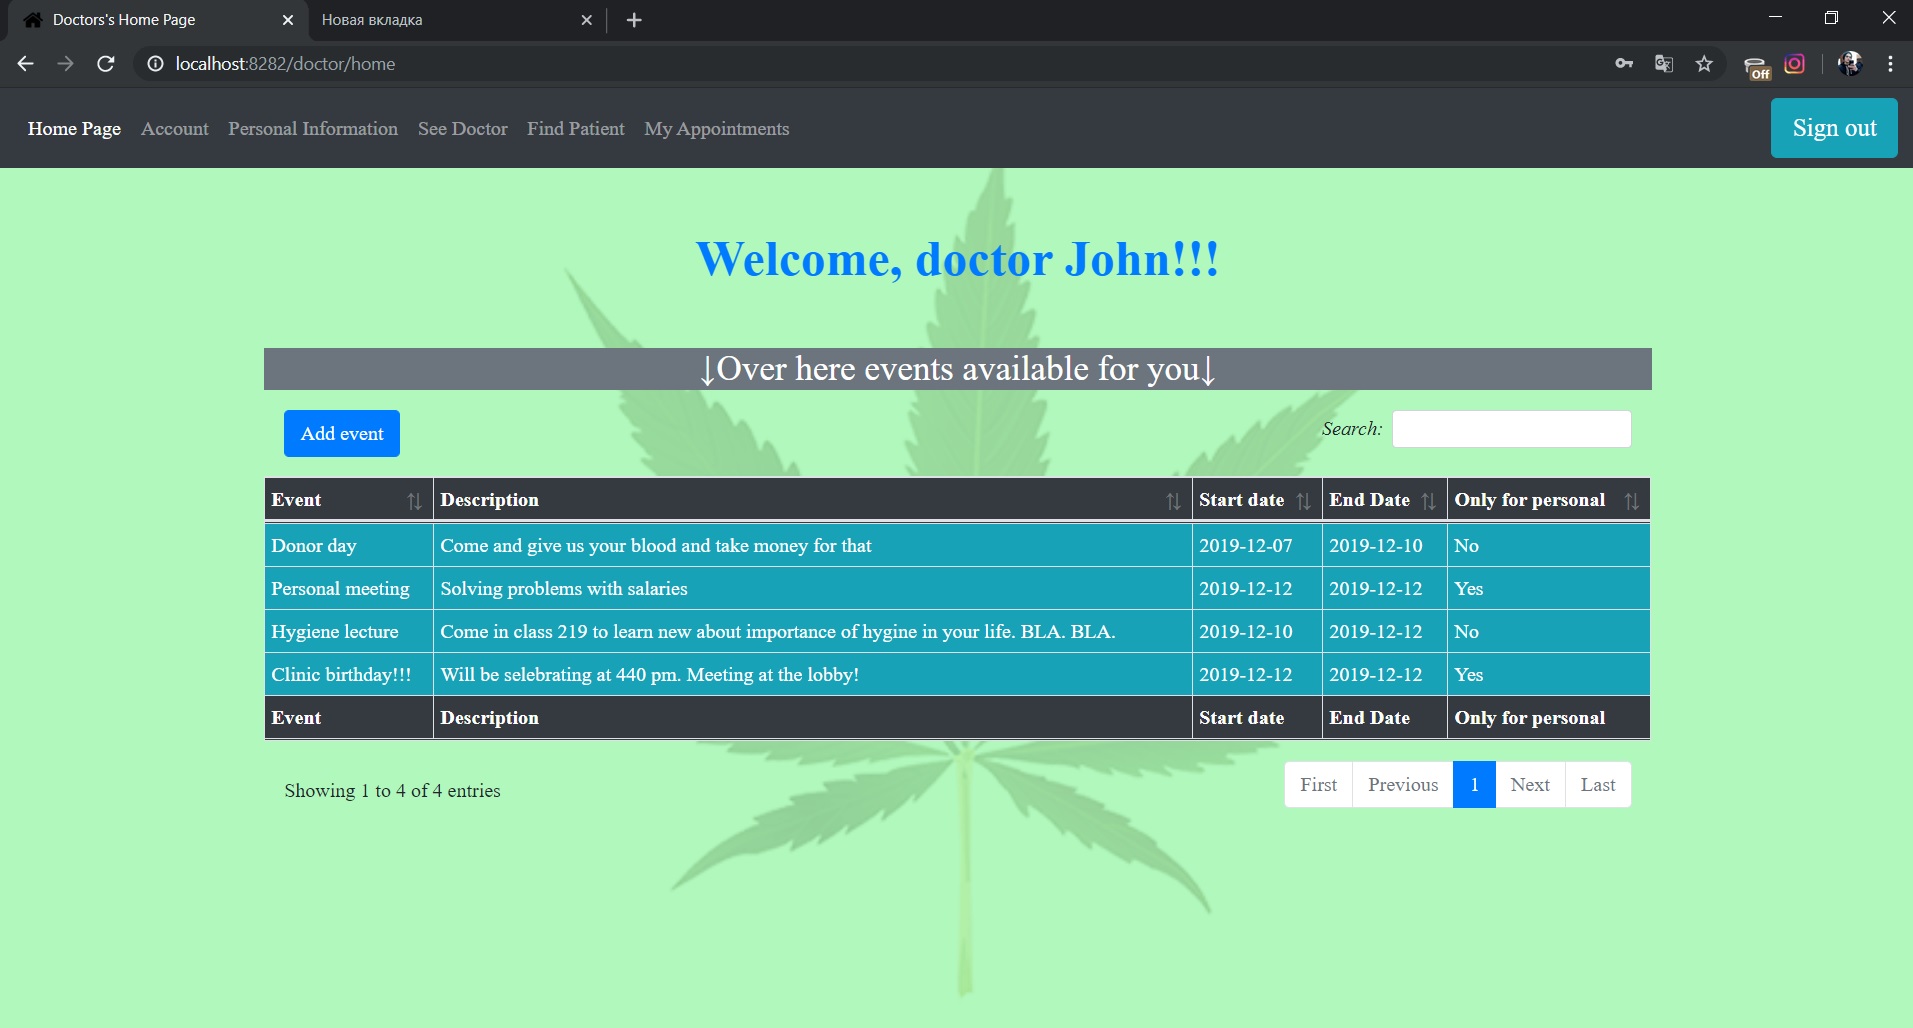1913x1028 pixels.
Task: Bookmark page using the star icon
Action: (x=1704, y=64)
